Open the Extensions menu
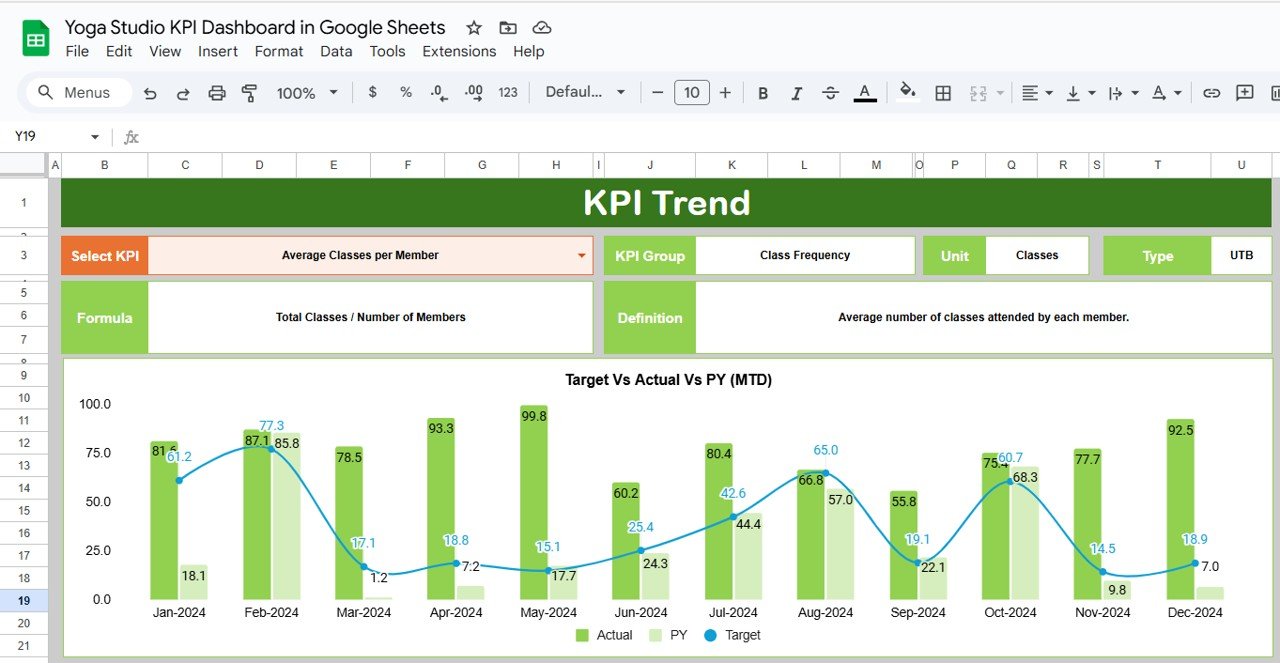This screenshot has width=1280, height=663. 459,51
